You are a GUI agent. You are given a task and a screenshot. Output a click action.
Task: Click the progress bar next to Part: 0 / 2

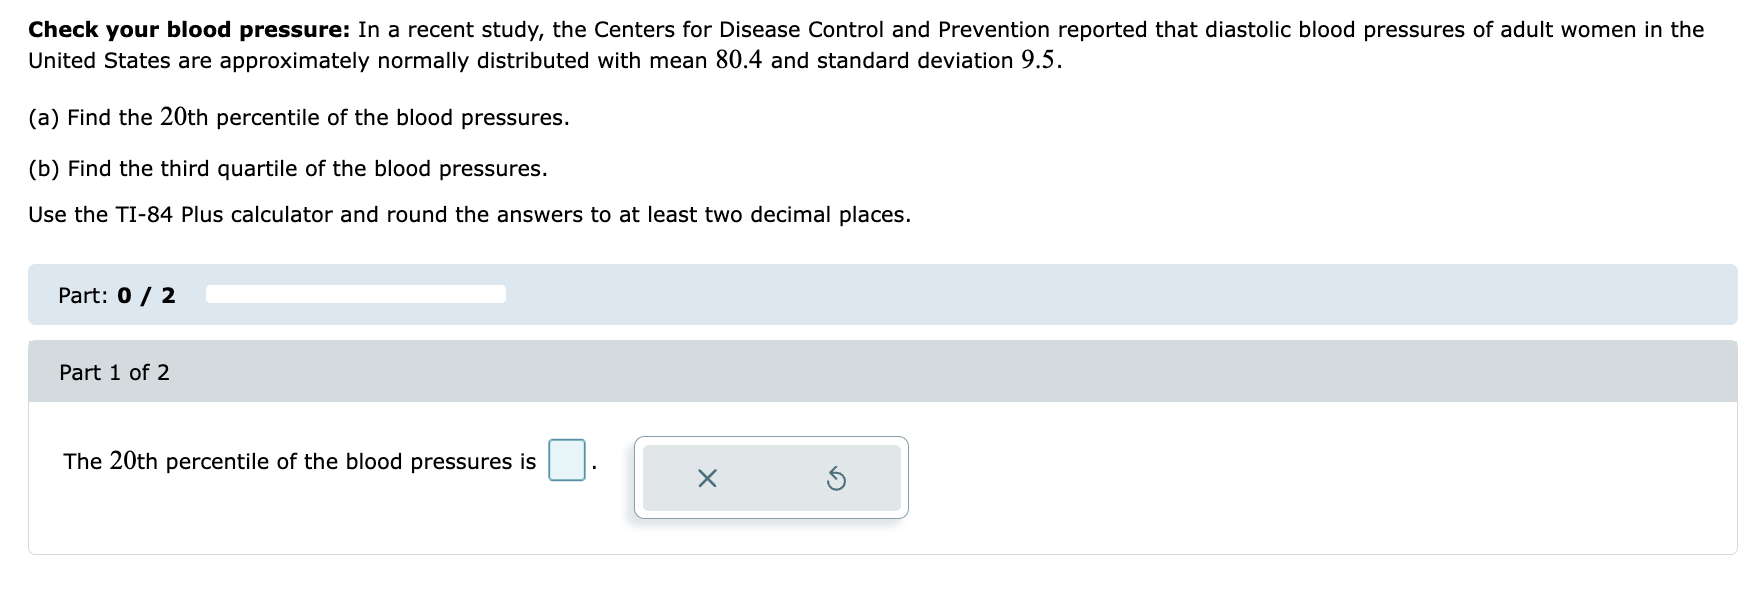354,293
